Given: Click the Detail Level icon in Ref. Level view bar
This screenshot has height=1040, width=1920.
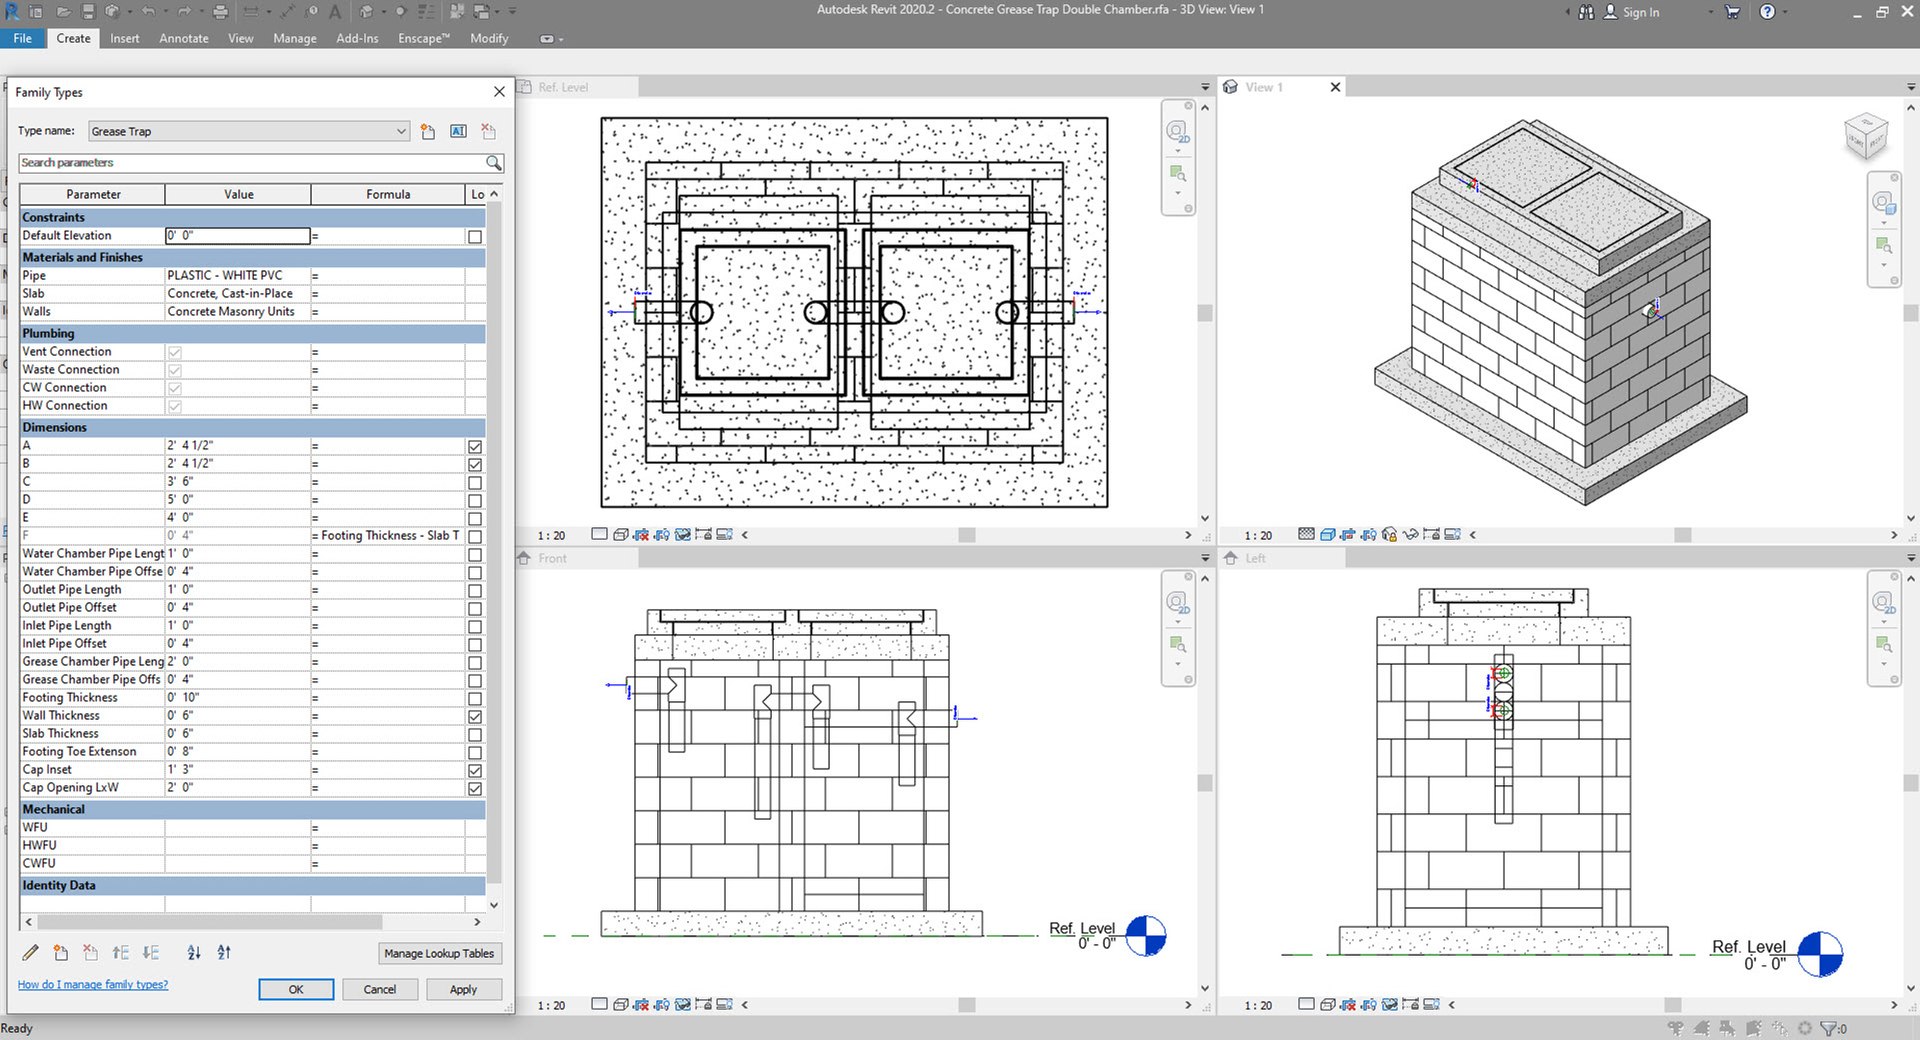Looking at the screenshot, I should (599, 535).
